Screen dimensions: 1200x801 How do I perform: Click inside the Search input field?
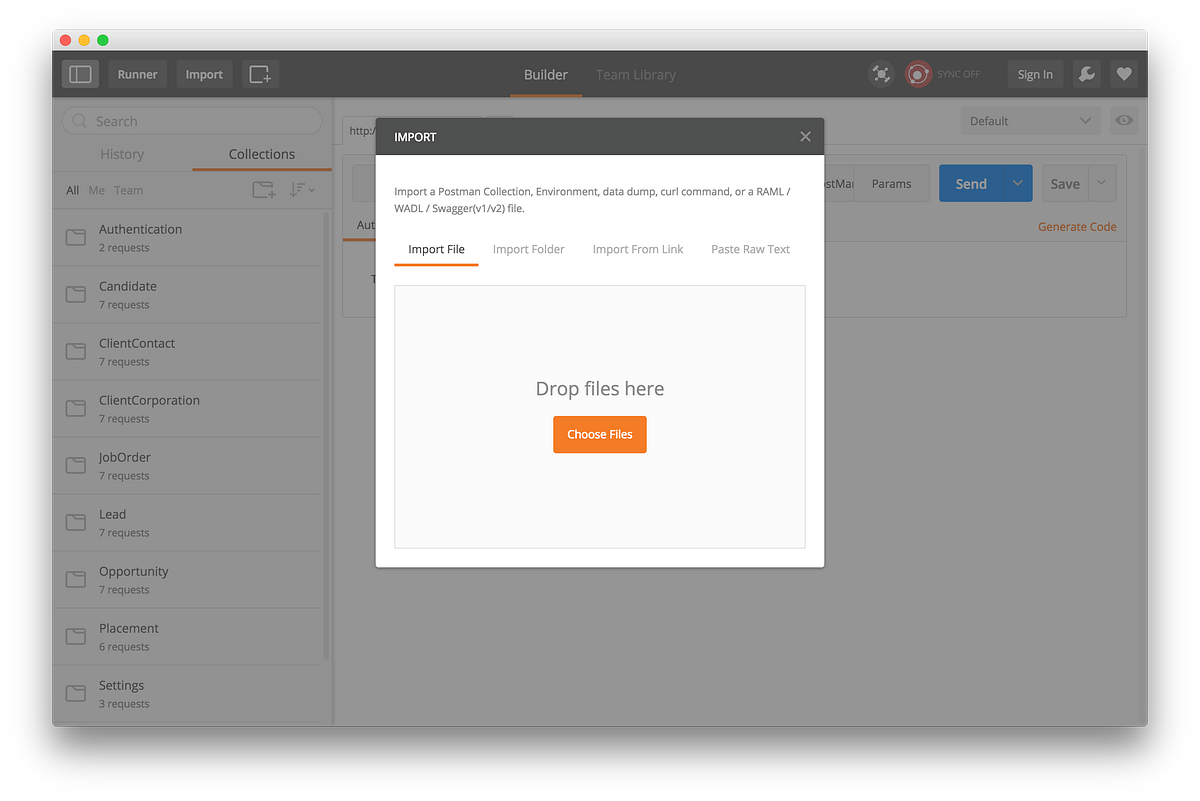190,120
